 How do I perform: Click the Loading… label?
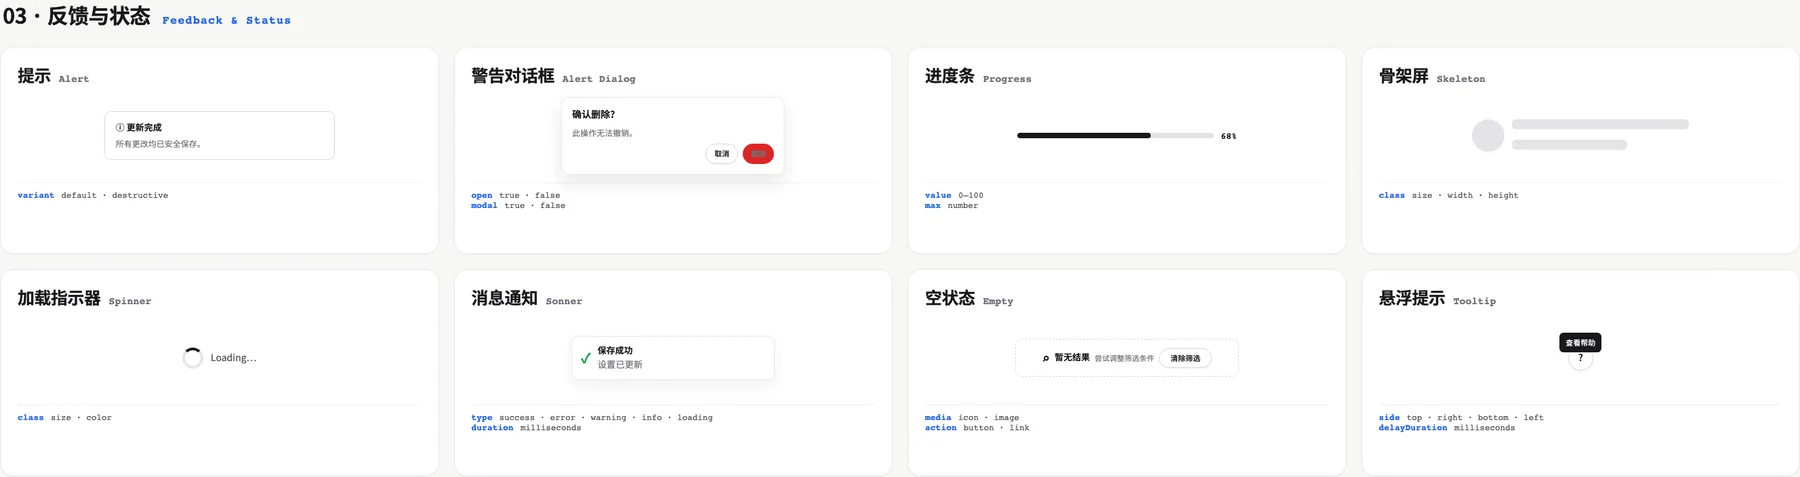[x=233, y=358]
